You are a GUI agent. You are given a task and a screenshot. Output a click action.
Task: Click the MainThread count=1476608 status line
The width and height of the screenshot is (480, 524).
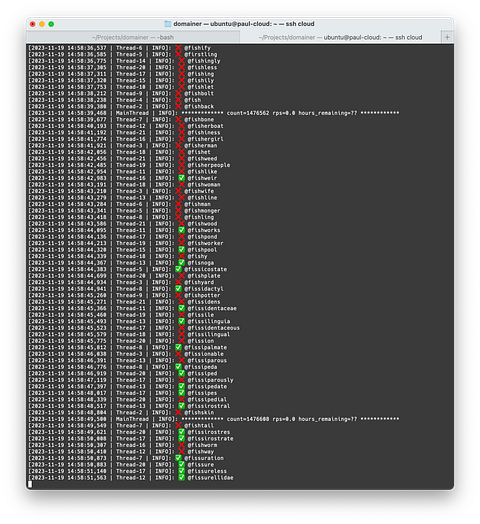214,419
